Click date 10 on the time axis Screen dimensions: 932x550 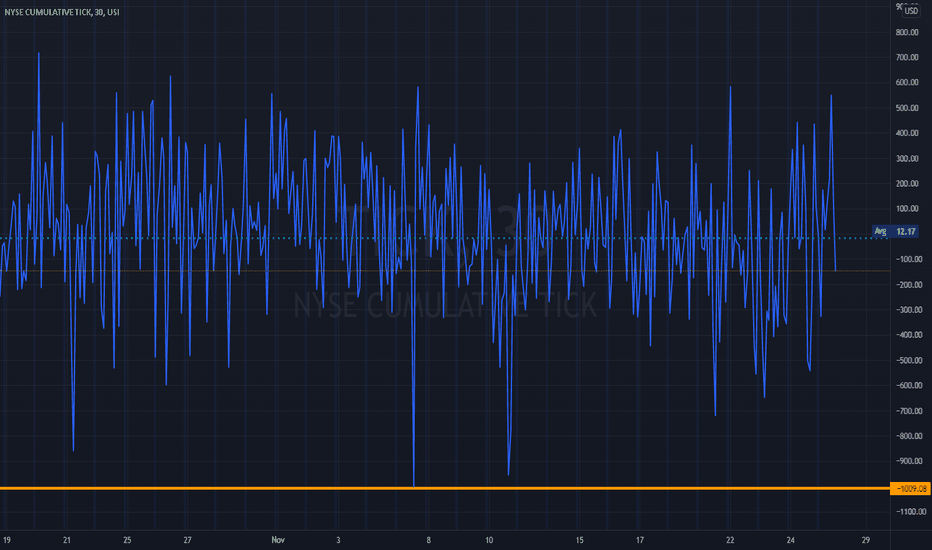point(489,540)
